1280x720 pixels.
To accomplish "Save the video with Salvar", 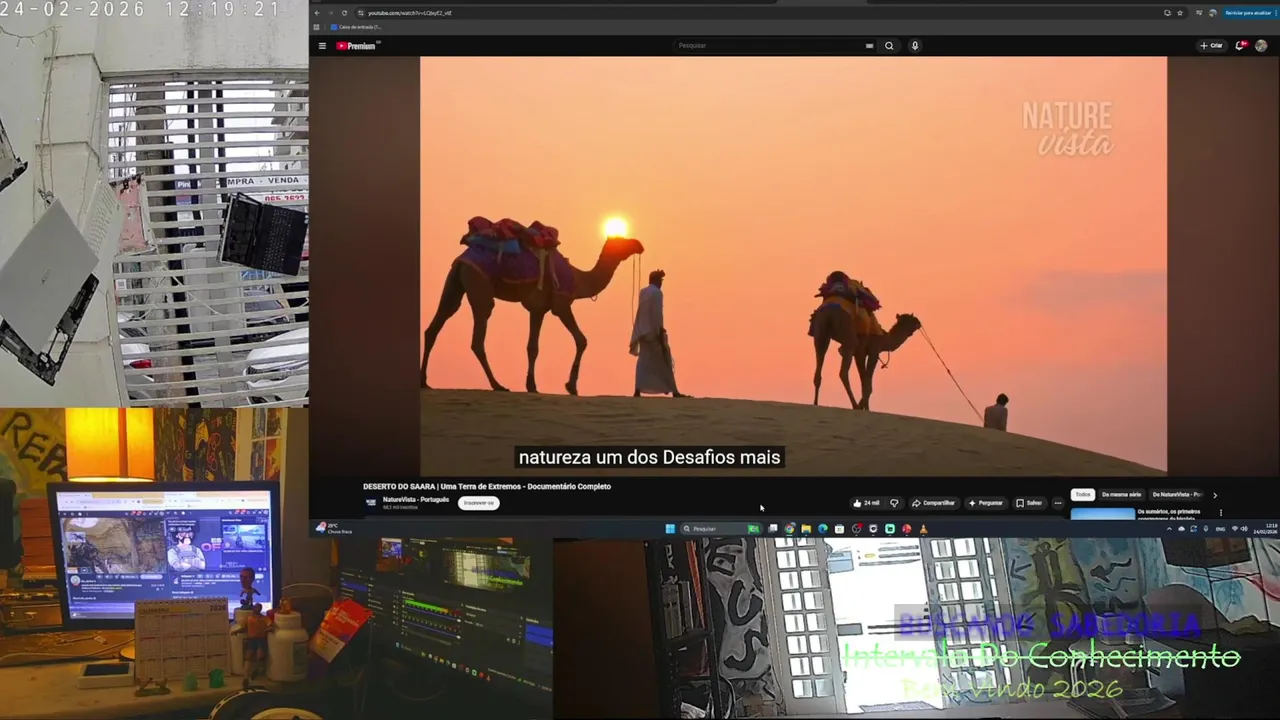I will pos(1029,503).
